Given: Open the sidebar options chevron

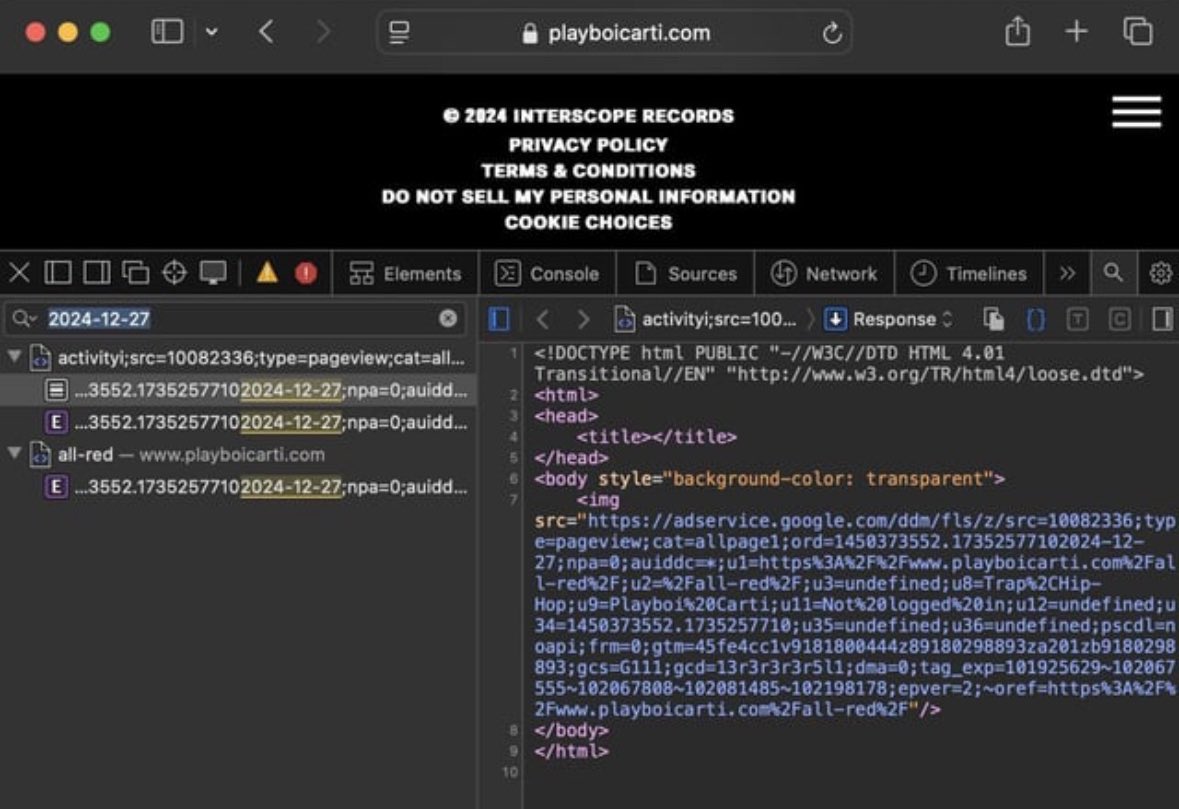Looking at the screenshot, I should tap(212, 32).
